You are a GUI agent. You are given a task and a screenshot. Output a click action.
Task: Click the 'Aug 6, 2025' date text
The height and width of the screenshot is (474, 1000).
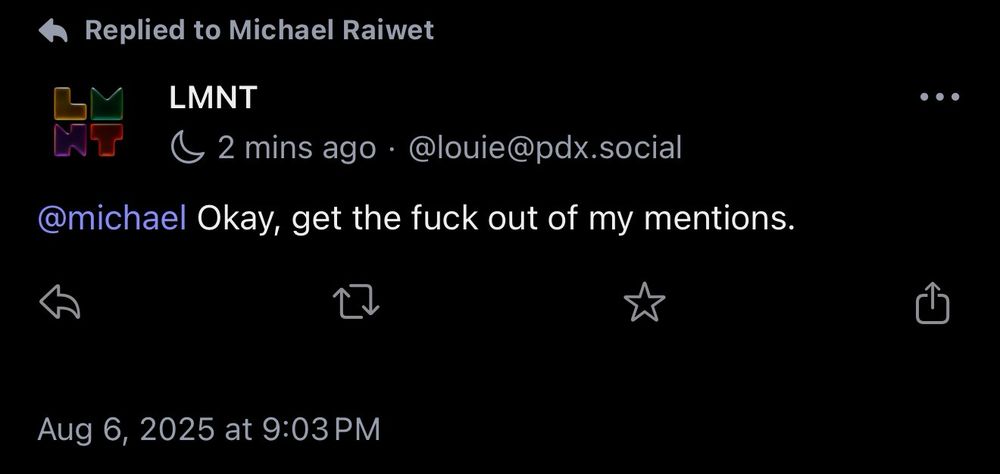pyautogui.click(x=126, y=429)
